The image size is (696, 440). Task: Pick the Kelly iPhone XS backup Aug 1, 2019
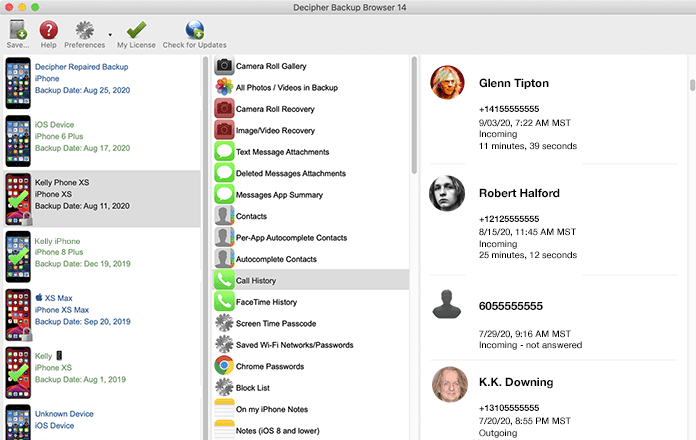point(102,372)
